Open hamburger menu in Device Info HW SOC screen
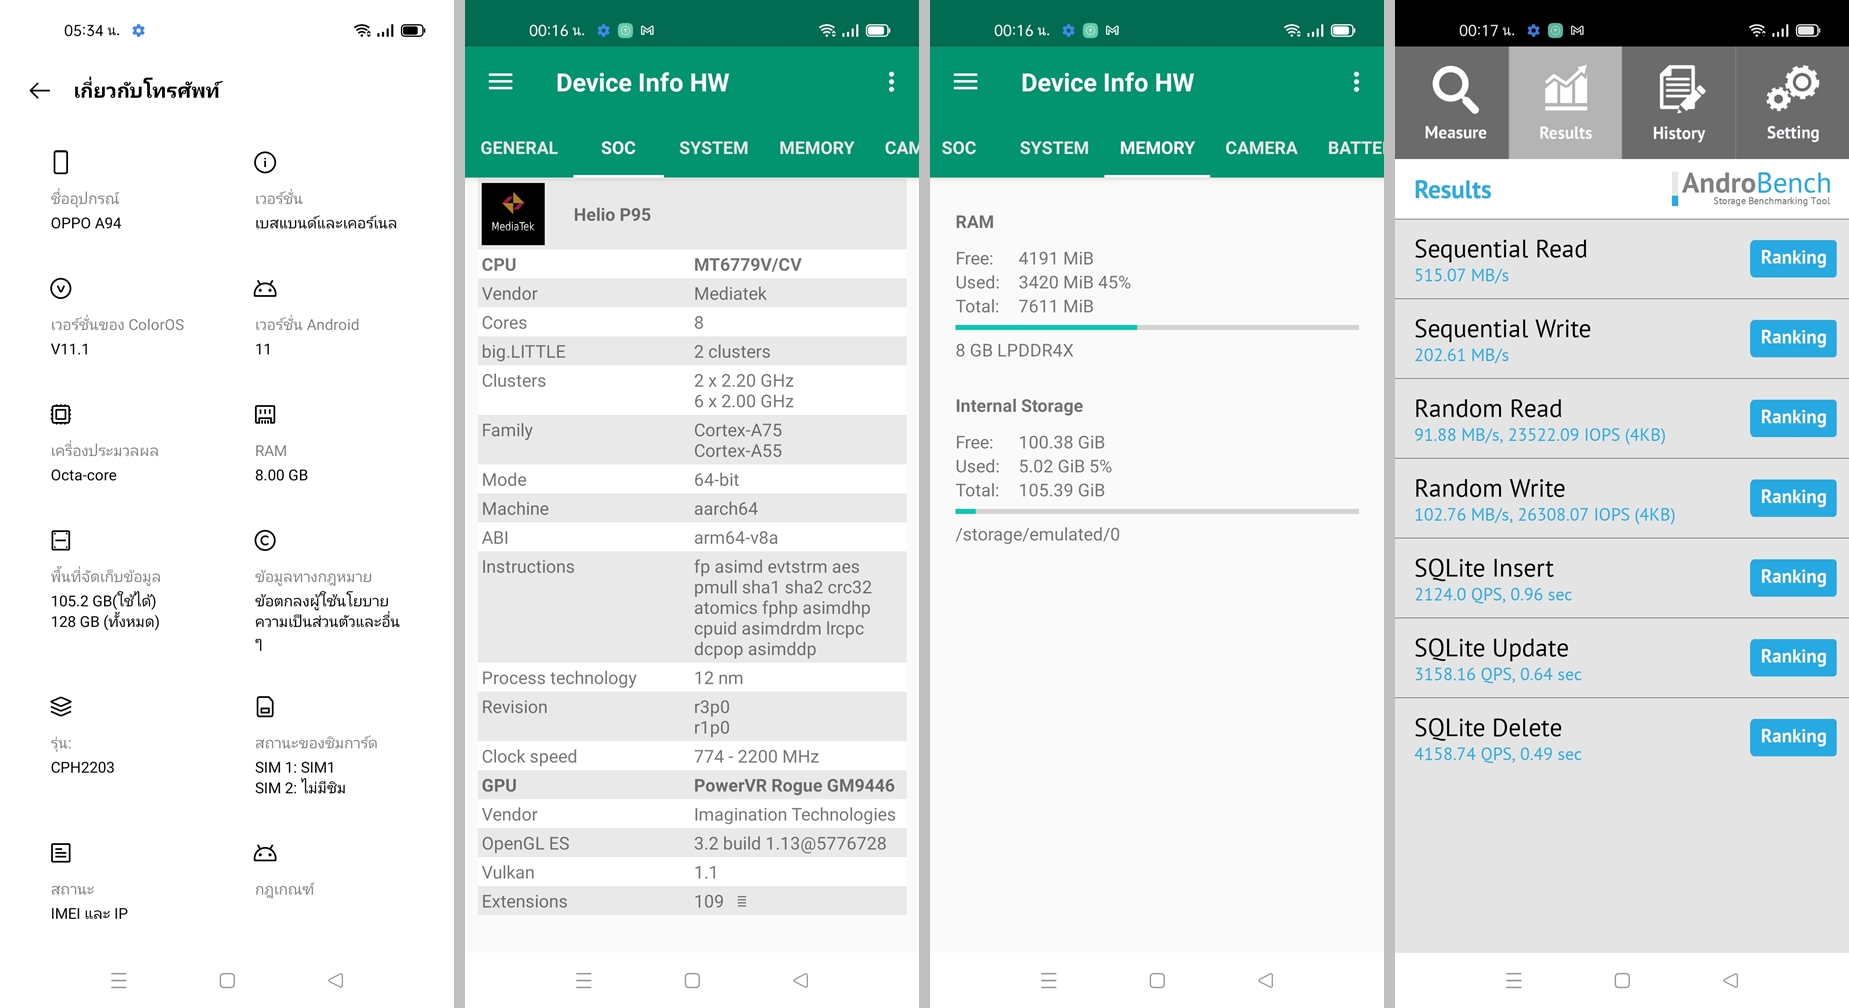The height and width of the screenshot is (1008, 1849). pos(500,82)
